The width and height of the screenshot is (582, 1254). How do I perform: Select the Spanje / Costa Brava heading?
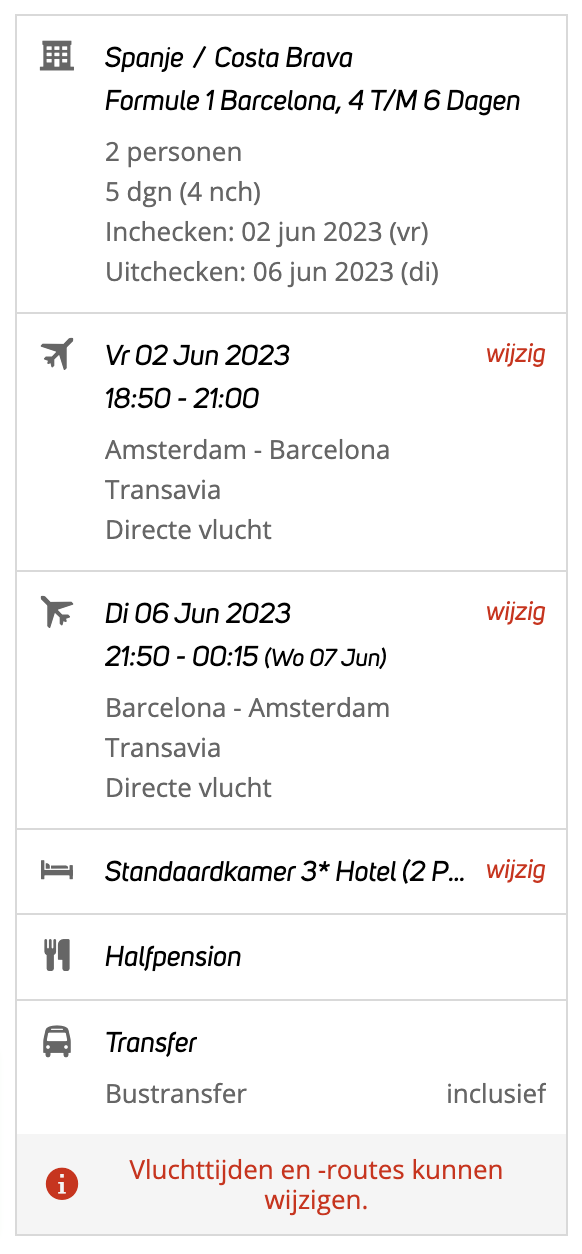coord(229,58)
